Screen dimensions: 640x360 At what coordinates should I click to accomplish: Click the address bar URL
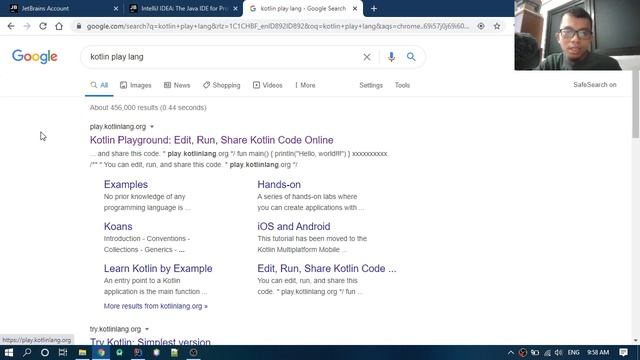(278, 26)
